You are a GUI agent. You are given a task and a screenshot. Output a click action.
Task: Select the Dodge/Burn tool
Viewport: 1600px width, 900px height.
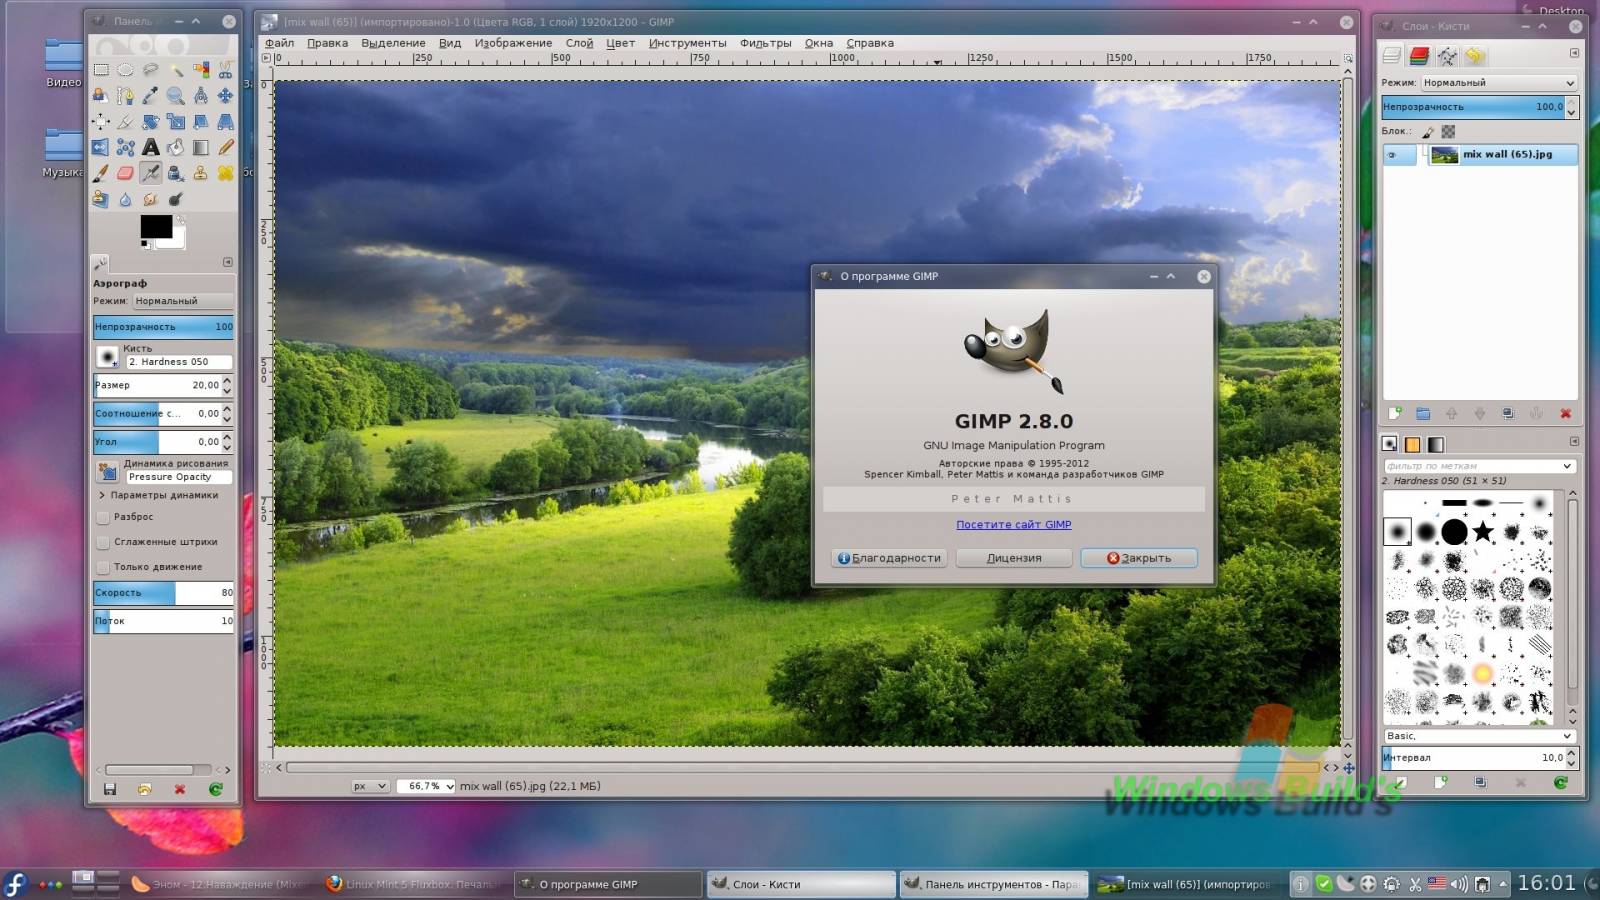pyautogui.click(x=176, y=199)
